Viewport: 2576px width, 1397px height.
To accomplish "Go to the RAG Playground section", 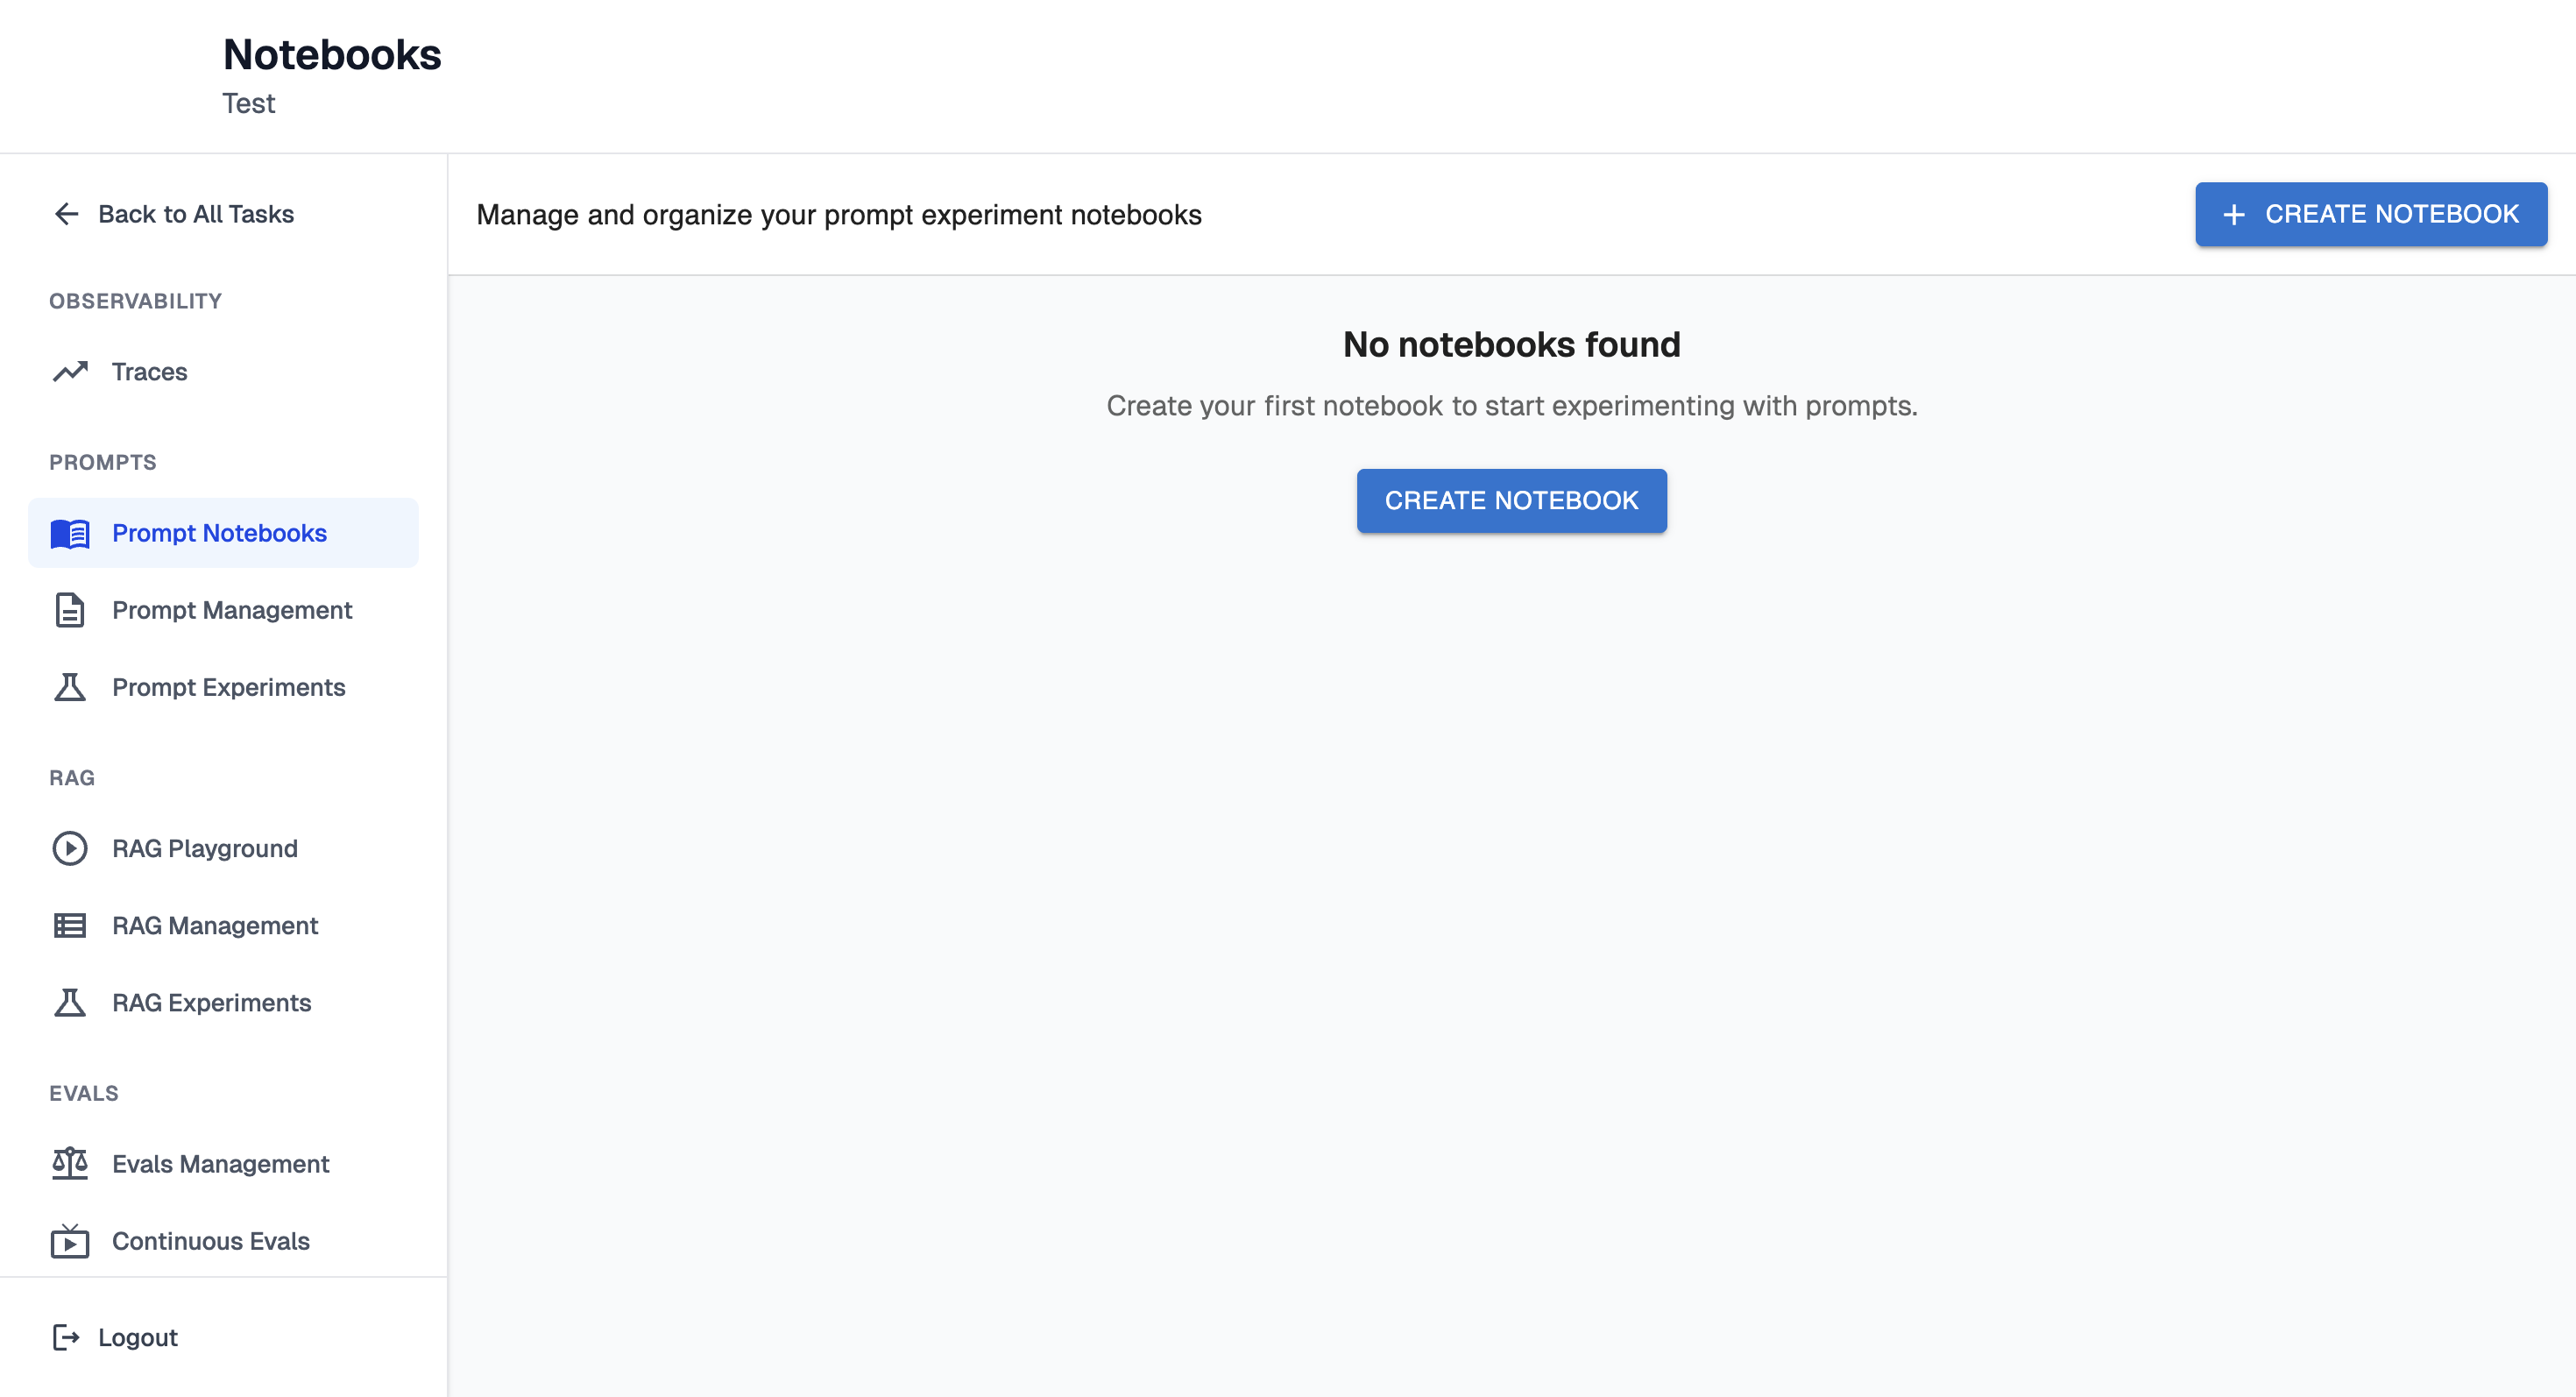I will click(205, 848).
